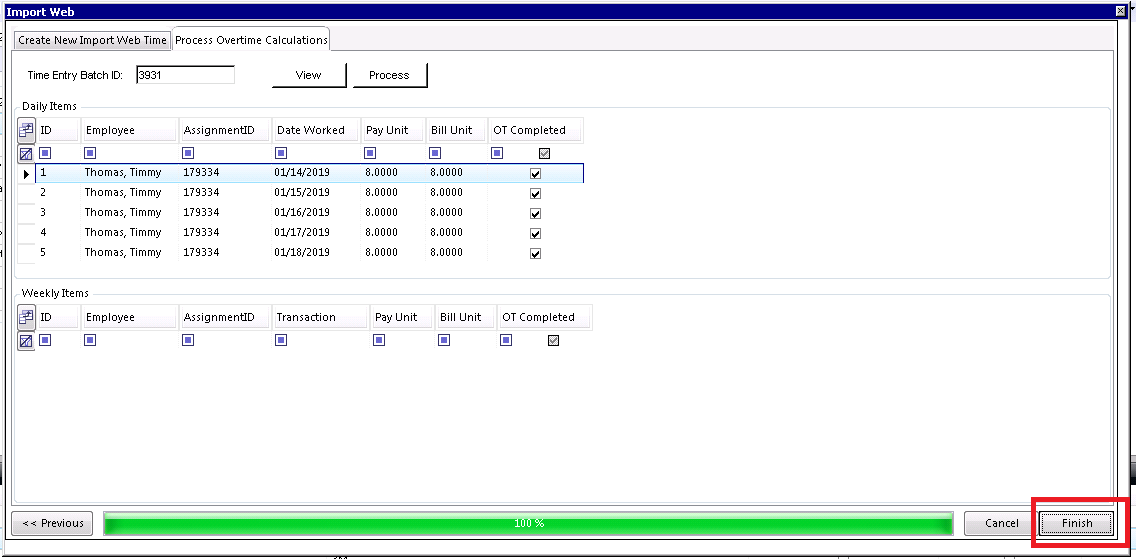Sort Weekly Items by Bill Unit header
The width and height of the screenshot is (1136, 560).
[466, 317]
